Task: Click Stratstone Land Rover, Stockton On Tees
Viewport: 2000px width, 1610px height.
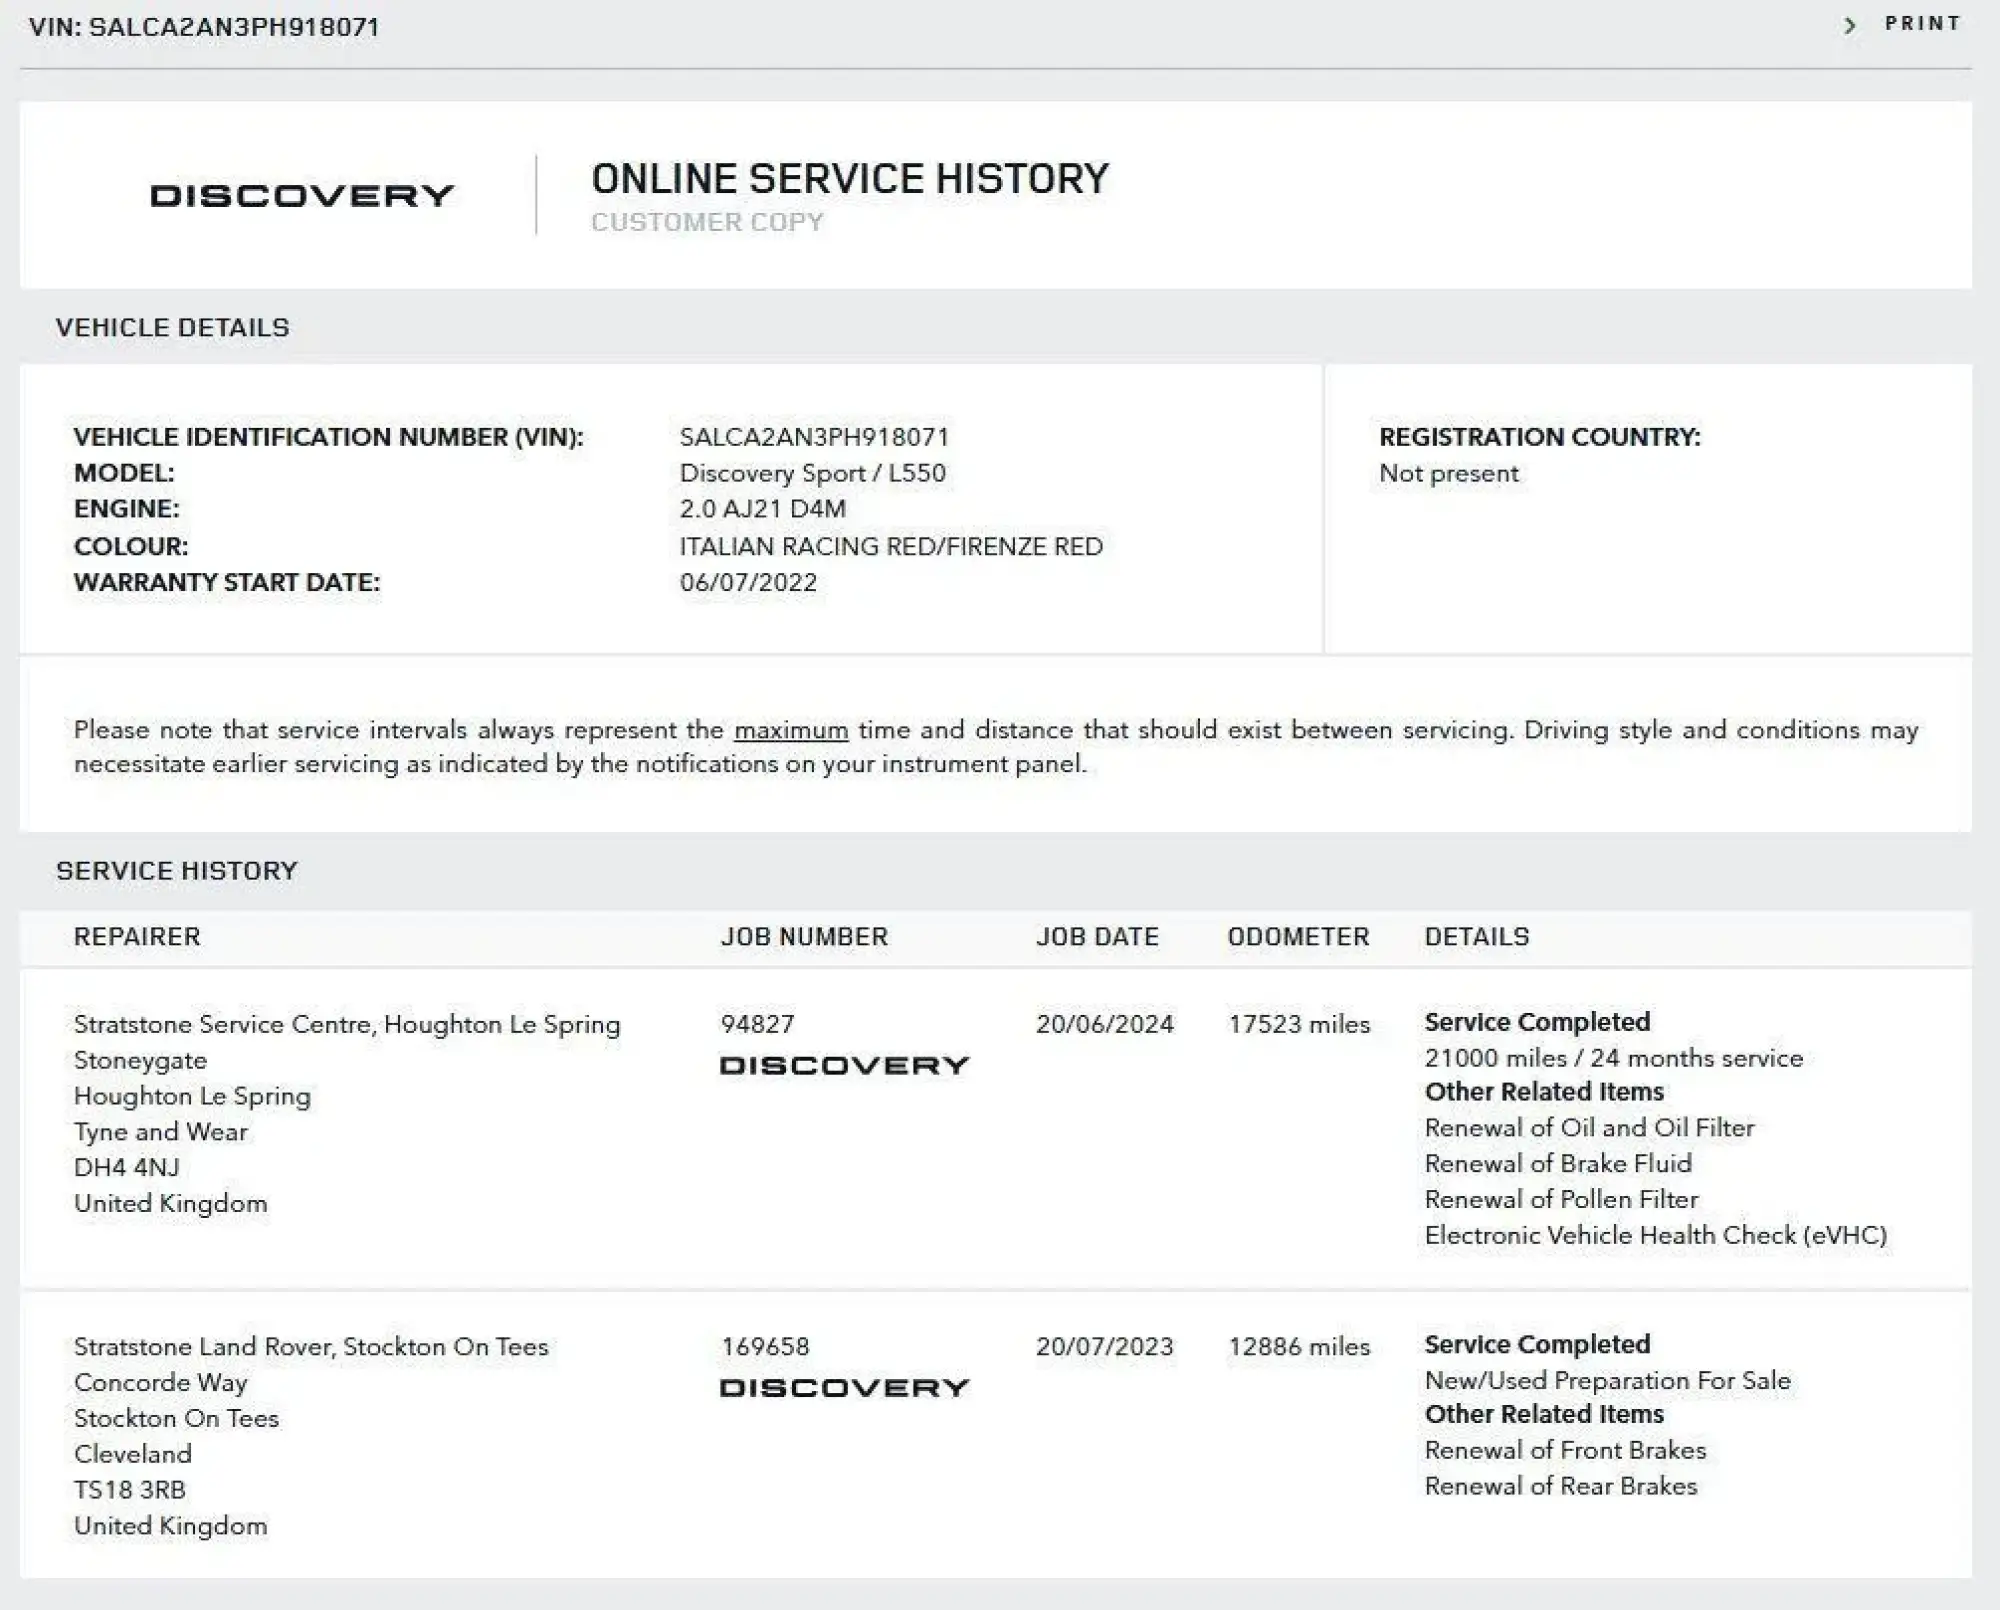Action: click(x=311, y=1347)
